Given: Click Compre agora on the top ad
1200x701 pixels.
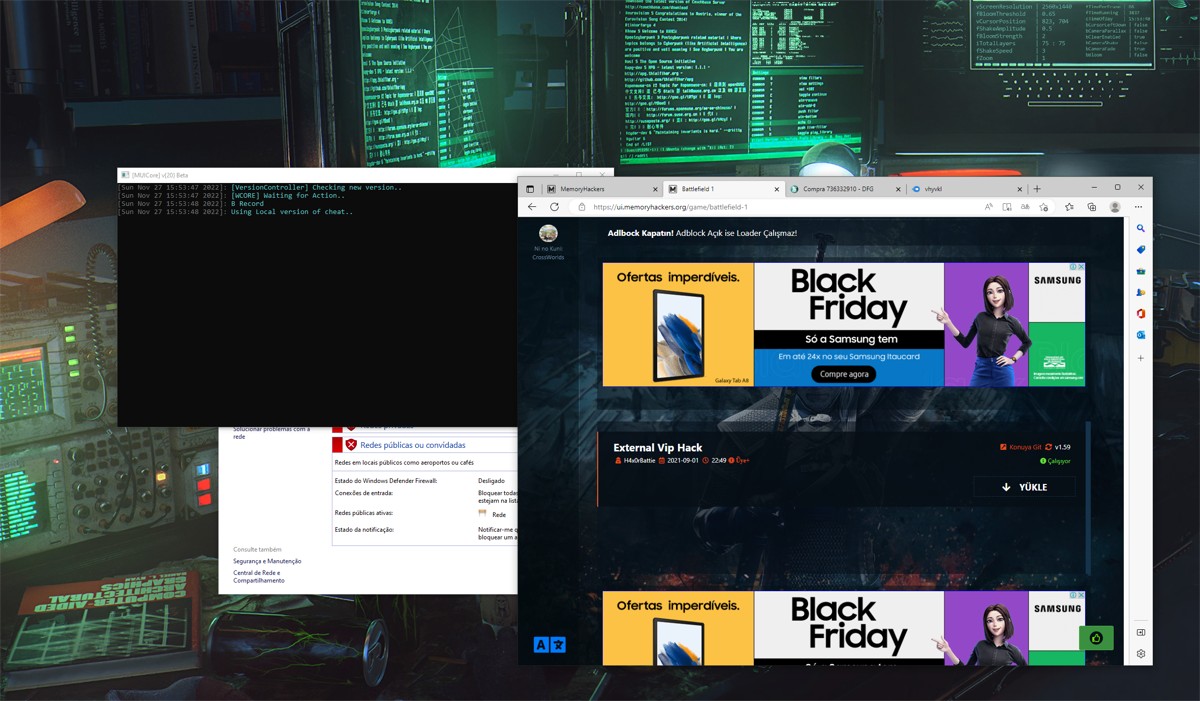Looking at the screenshot, I should tap(843, 374).
